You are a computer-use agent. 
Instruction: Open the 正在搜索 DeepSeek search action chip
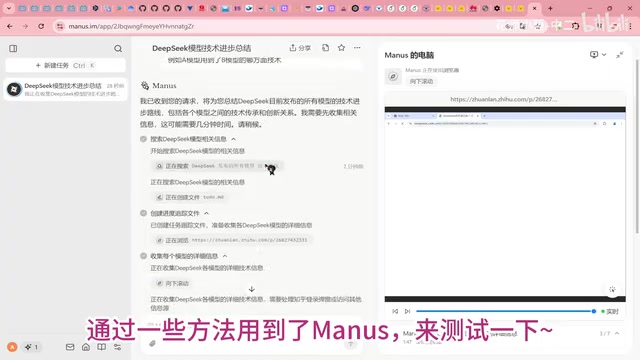[217, 166]
